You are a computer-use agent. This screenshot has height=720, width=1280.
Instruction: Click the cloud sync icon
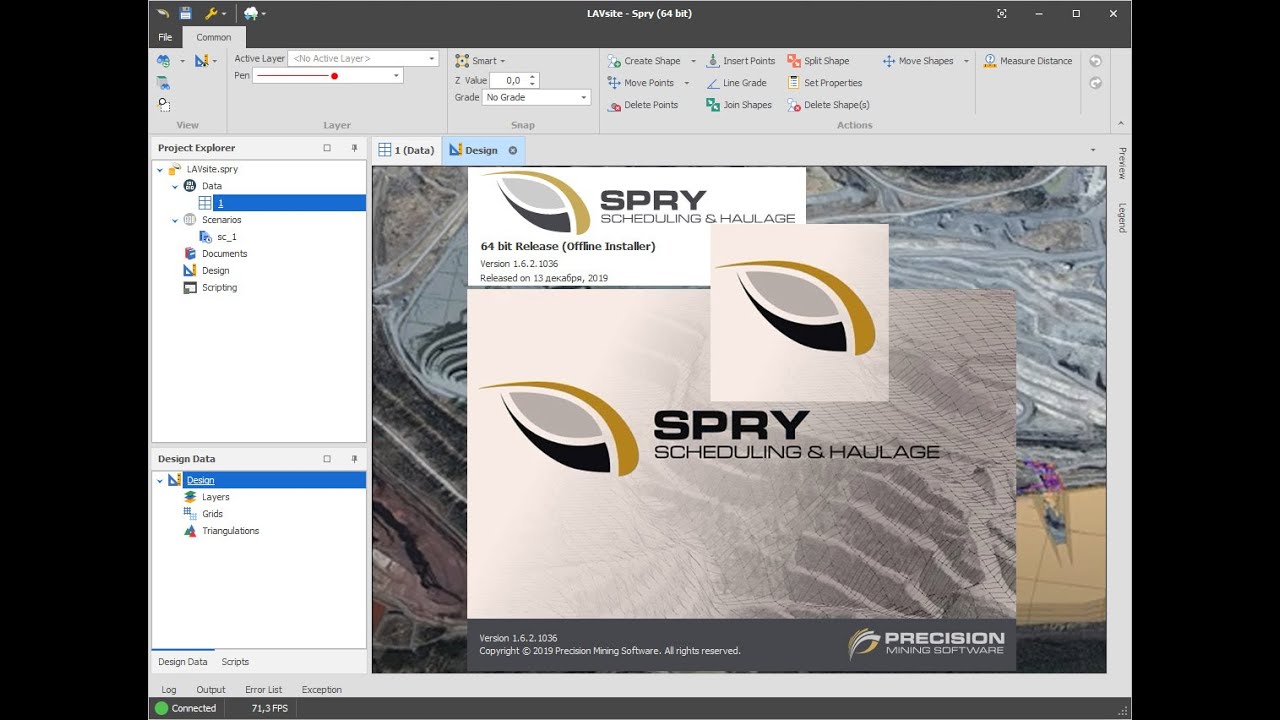[x=251, y=13]
